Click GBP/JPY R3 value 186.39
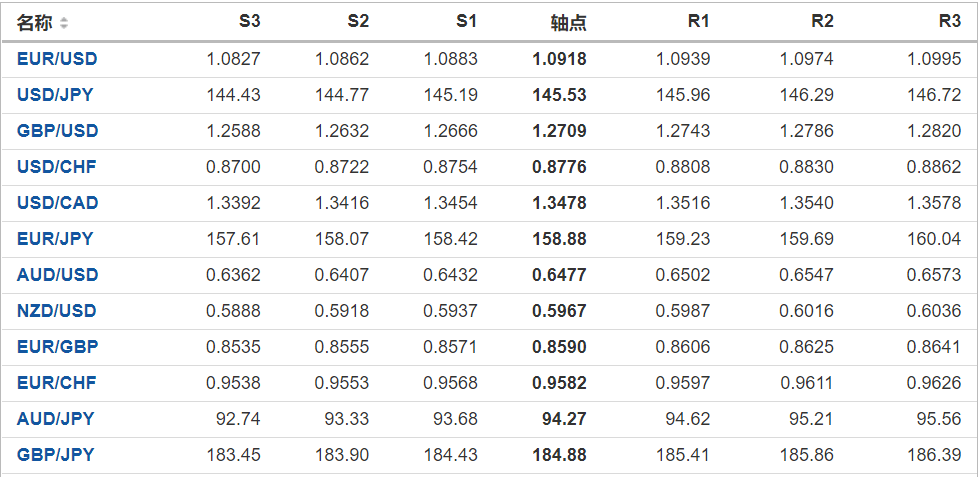 (x=935, y=455)
